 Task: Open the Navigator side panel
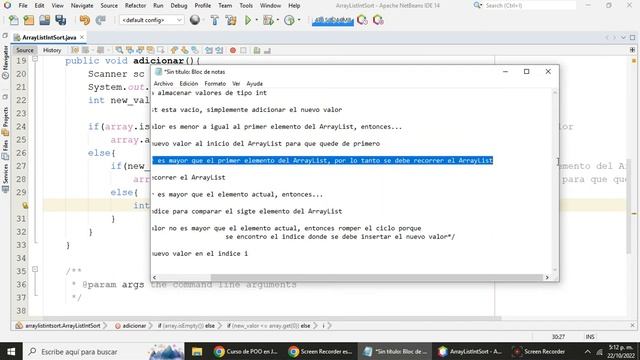tap(5, 62)
